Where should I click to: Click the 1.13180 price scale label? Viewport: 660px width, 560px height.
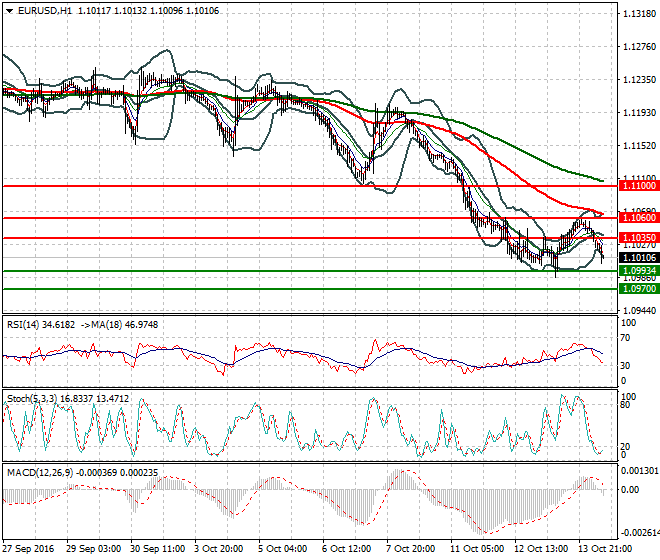637,15
